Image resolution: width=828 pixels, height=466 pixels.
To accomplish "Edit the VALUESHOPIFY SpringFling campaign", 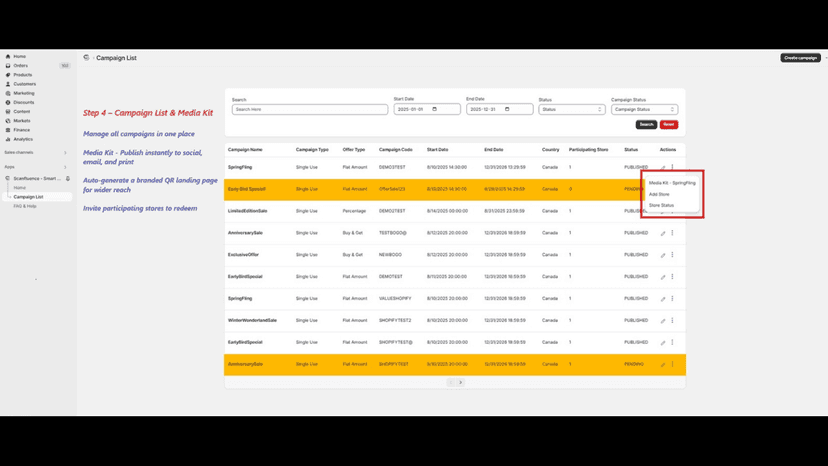I will (x=663, y=299).
